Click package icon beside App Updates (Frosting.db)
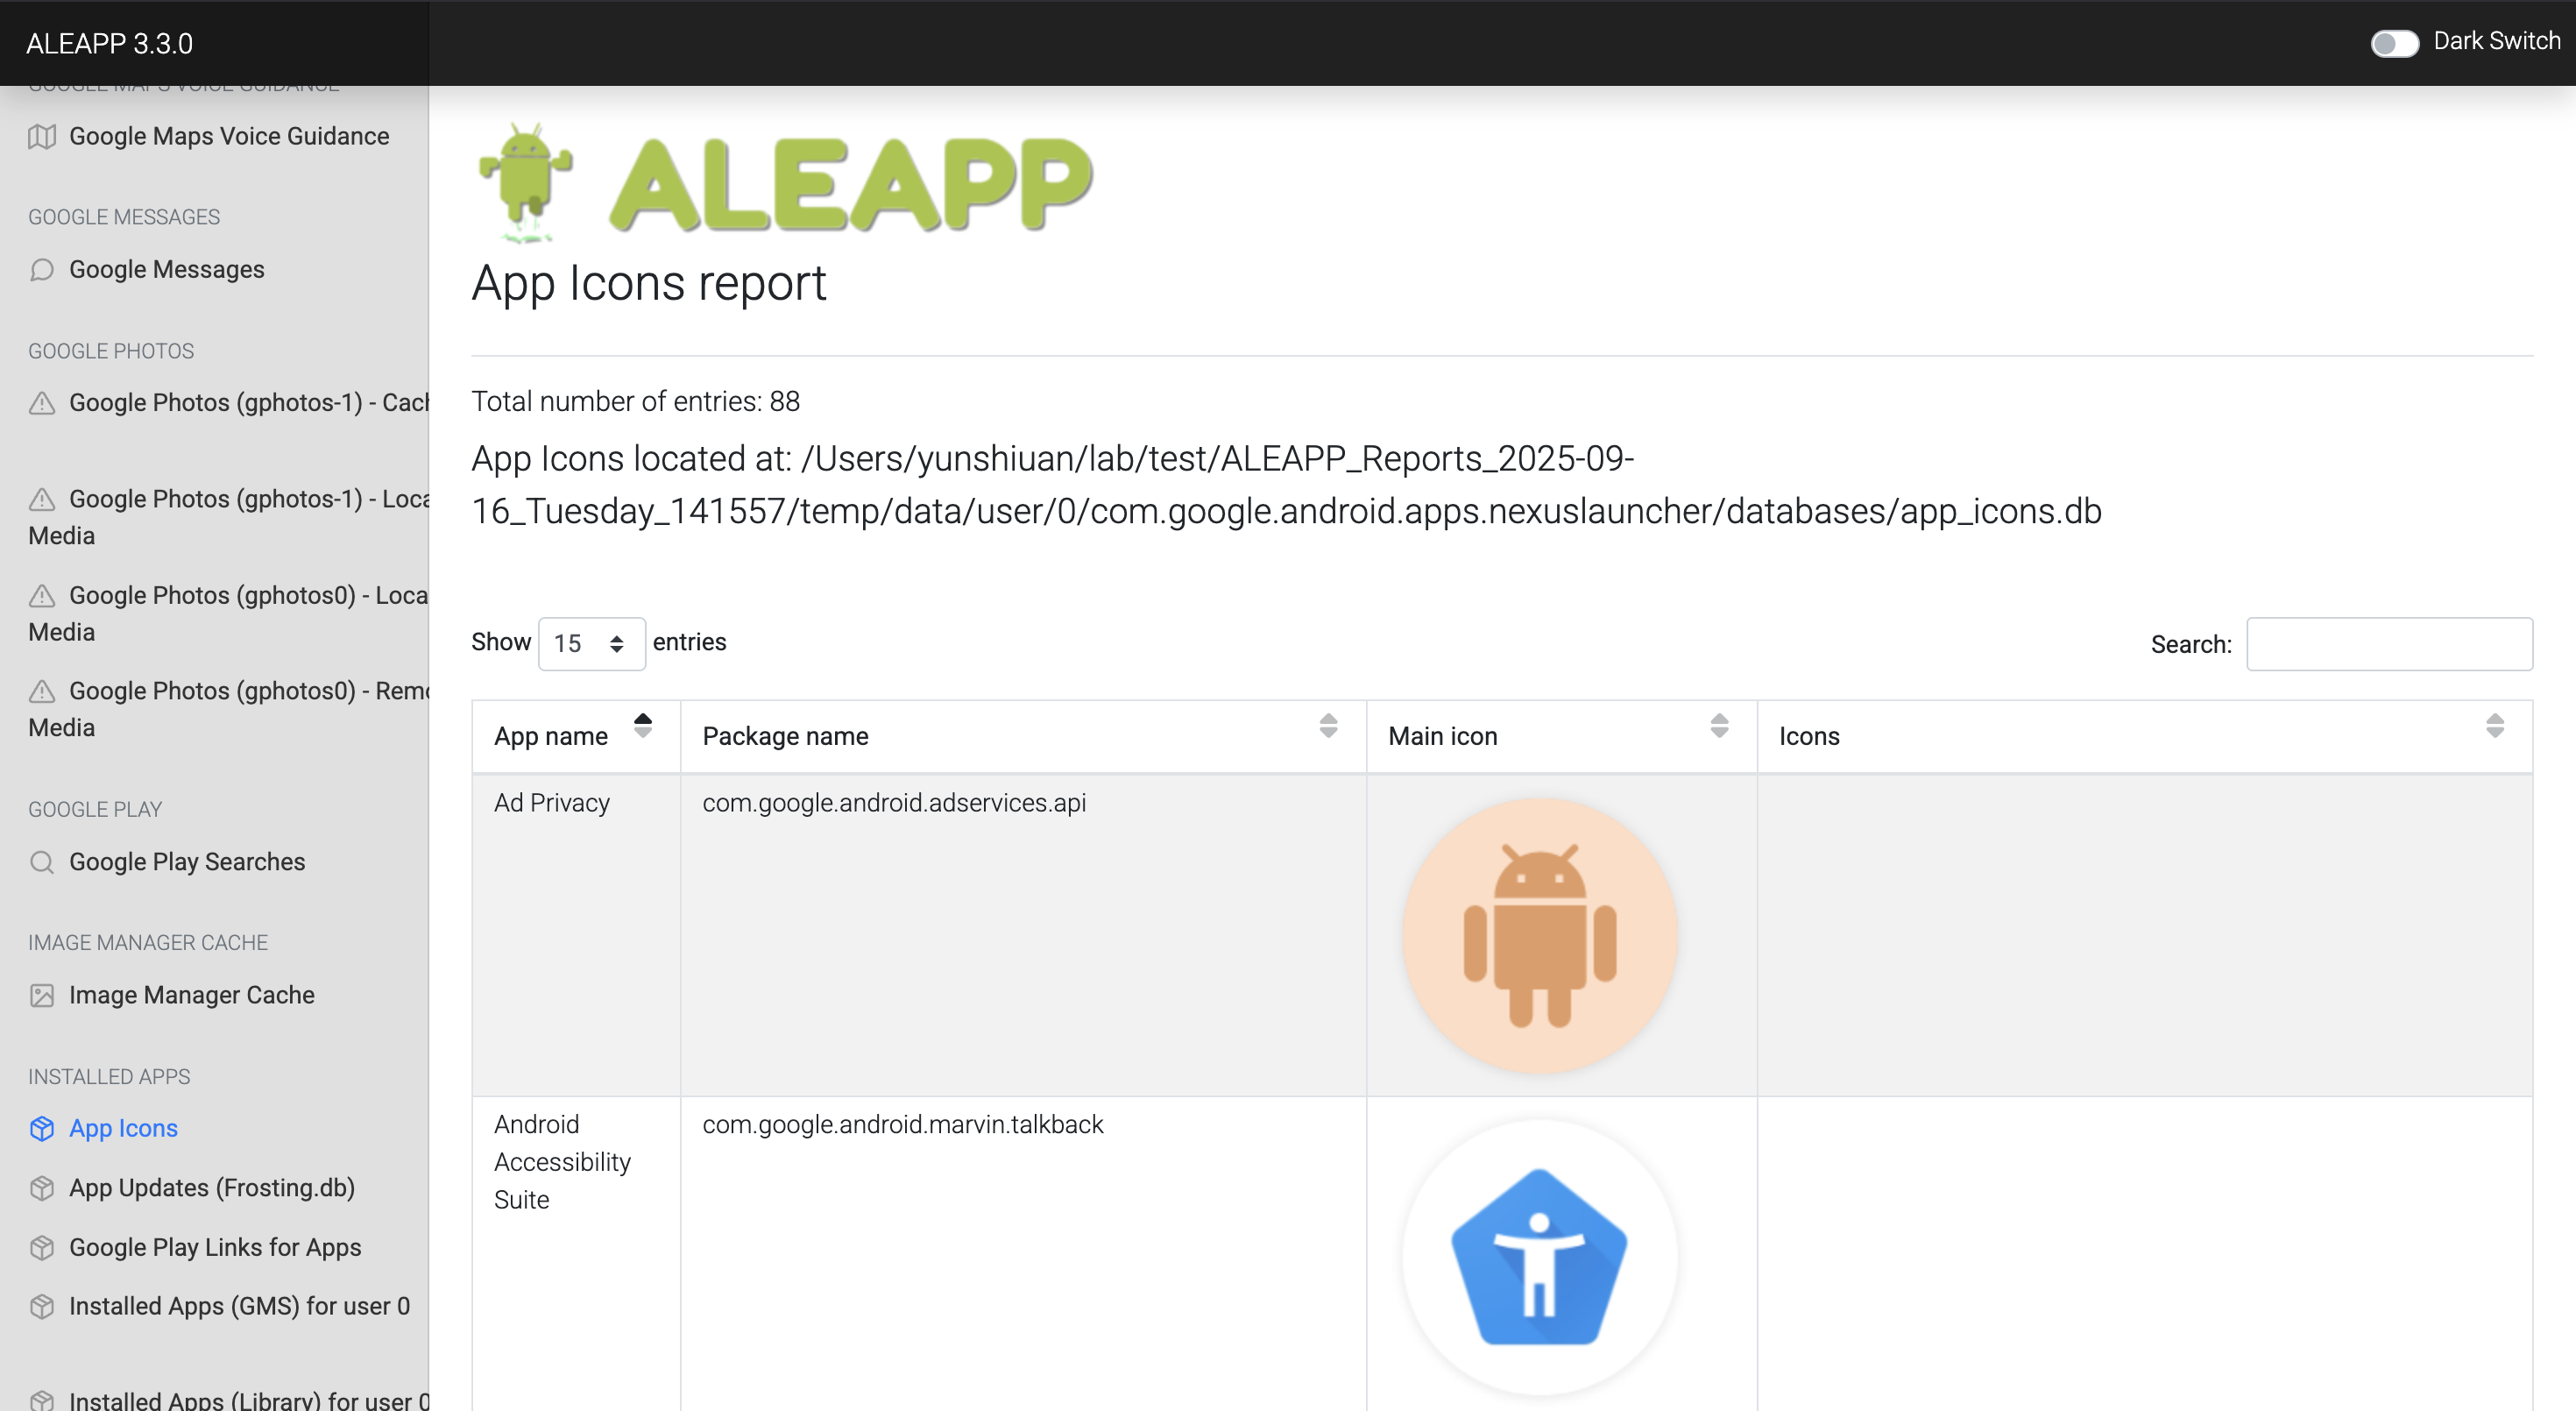2576x1411 pixels. pos(42,1188)
